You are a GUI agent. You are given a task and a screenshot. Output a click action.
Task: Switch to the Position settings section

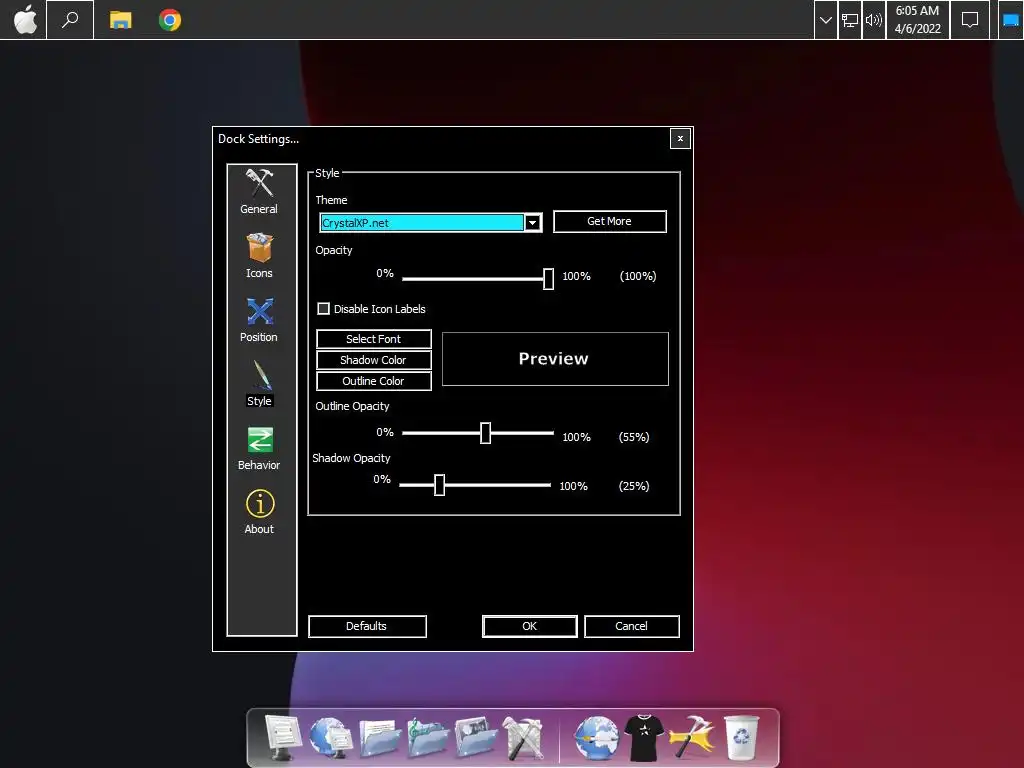click(259, 320)
